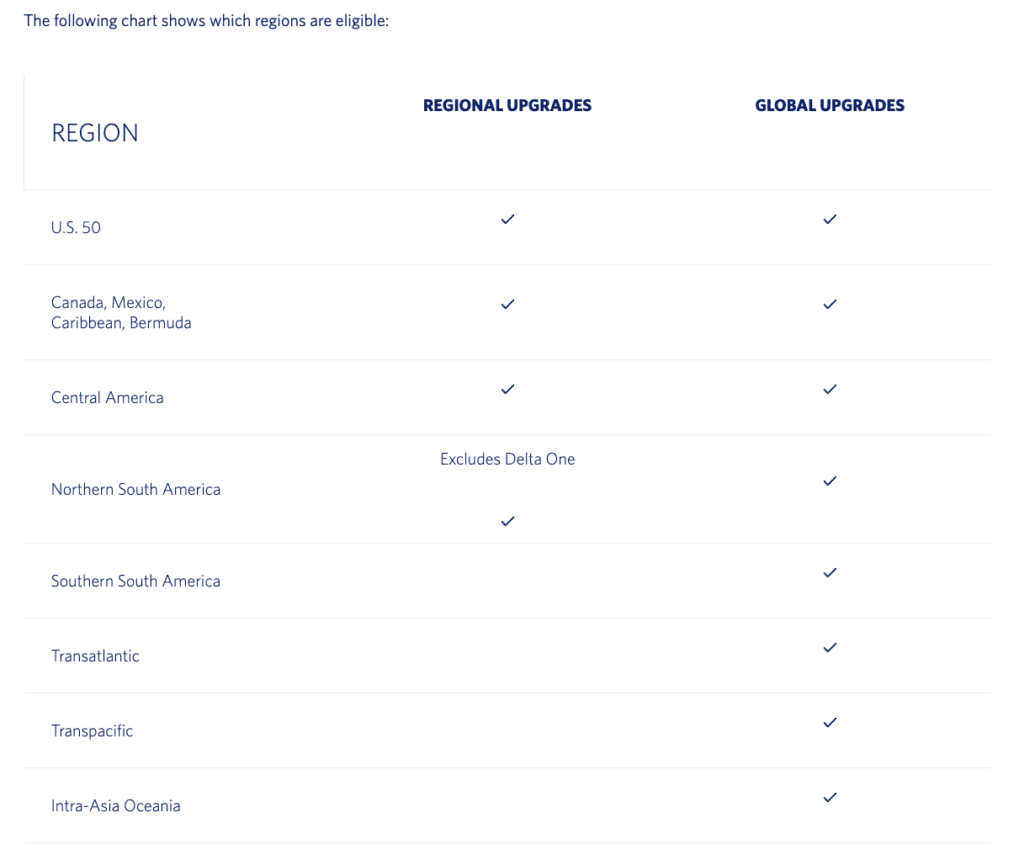Select the REGIONAL UPGRADES column header

point(507,105)
